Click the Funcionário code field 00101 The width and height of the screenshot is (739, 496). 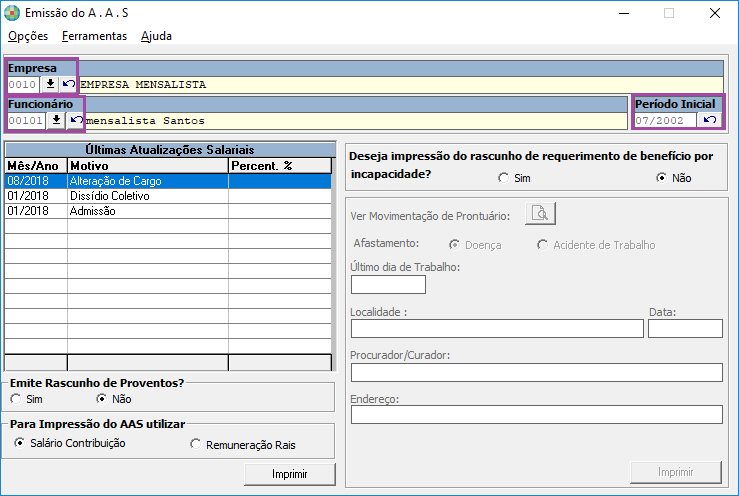(26, 121)
